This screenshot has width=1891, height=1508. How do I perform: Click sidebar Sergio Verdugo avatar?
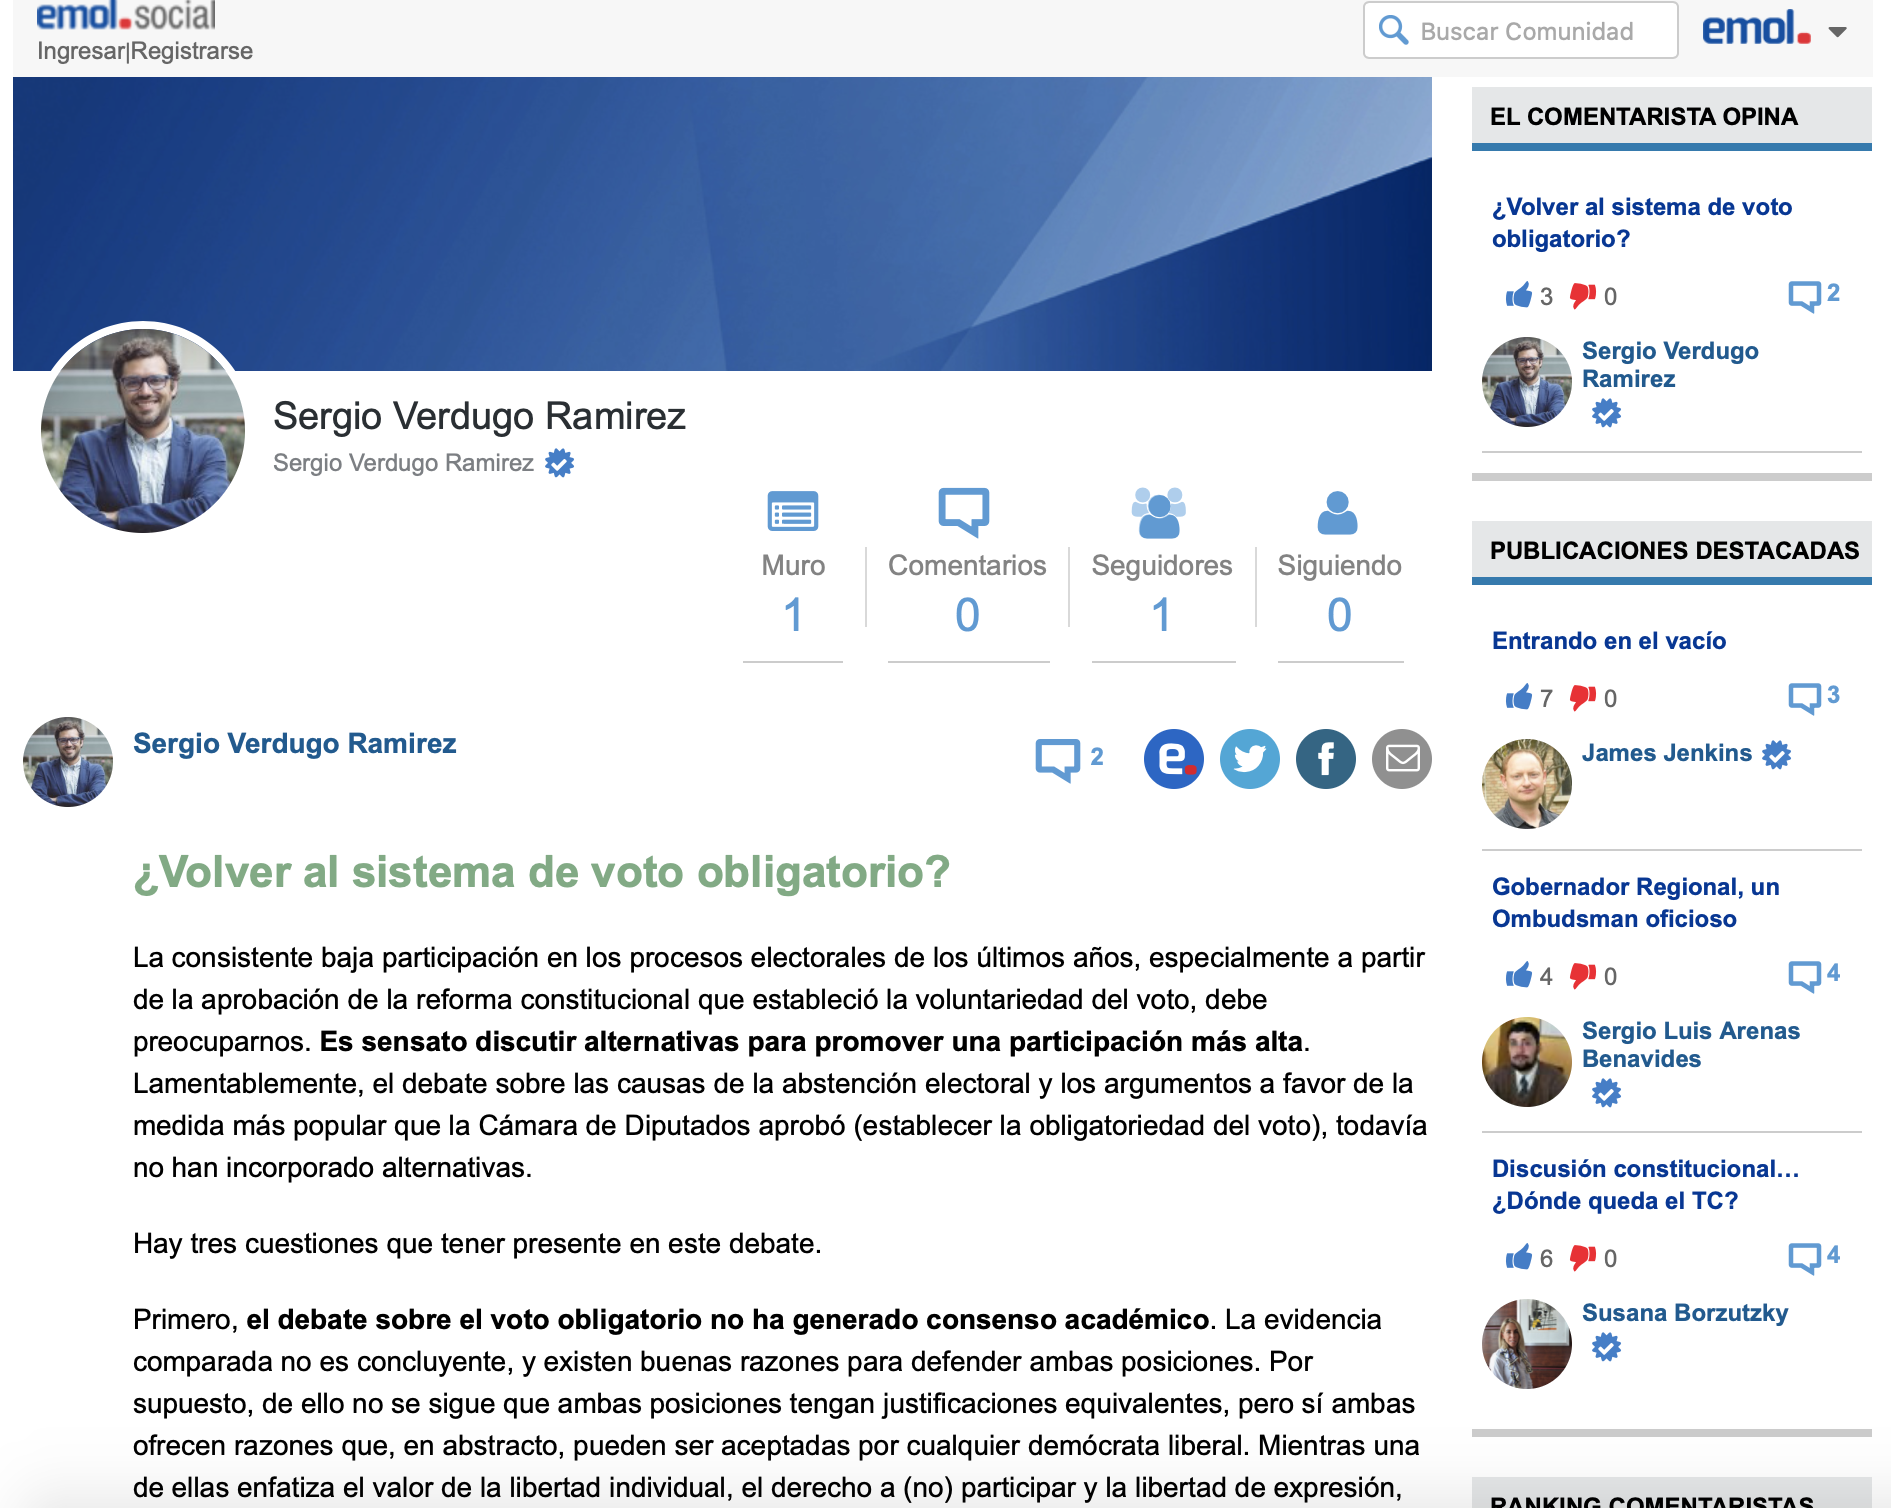1527,382
